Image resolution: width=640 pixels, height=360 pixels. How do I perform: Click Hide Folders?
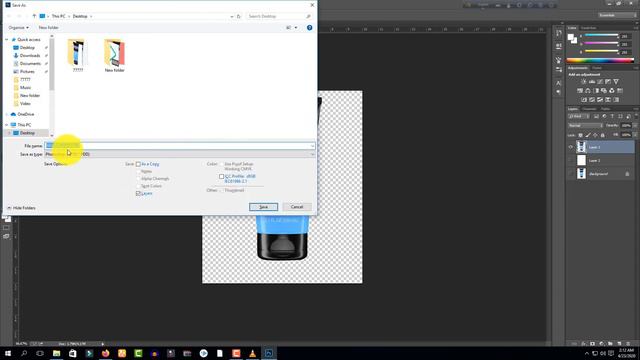(x=21, y=208)
